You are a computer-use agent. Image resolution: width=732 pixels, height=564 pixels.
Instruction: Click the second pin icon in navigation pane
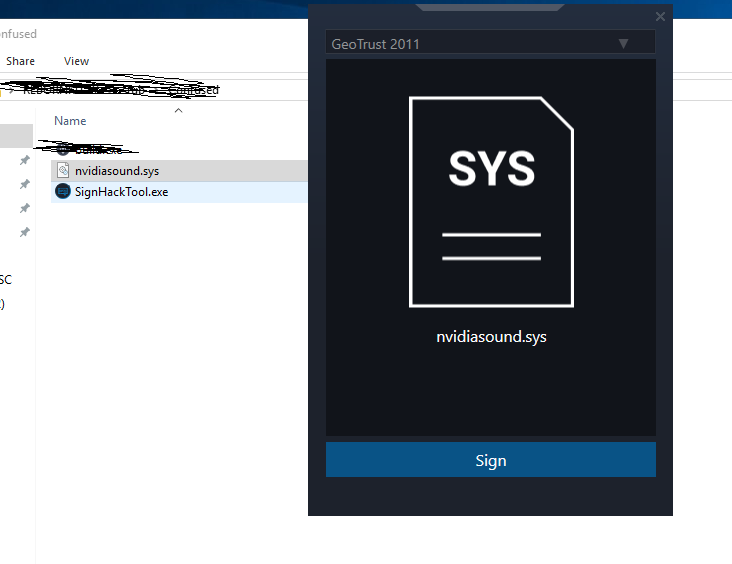(25, 184)
